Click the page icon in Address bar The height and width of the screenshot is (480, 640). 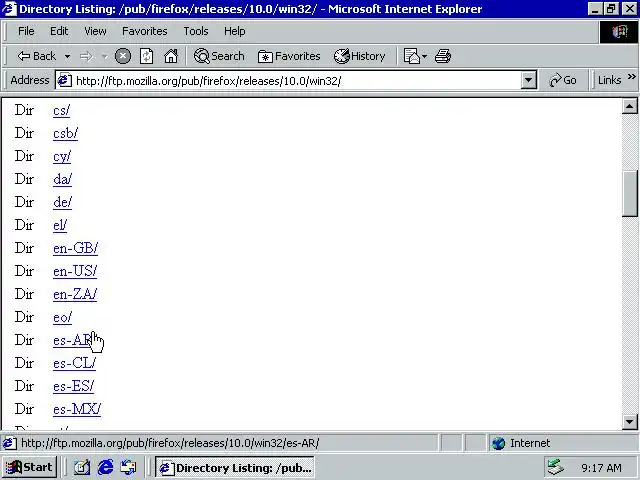[x=64, y=80]
